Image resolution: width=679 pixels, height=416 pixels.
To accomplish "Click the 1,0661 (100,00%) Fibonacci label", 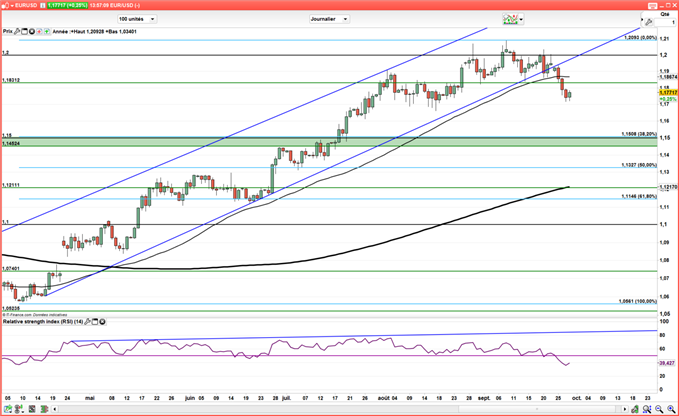I will [x=637, y=301].
